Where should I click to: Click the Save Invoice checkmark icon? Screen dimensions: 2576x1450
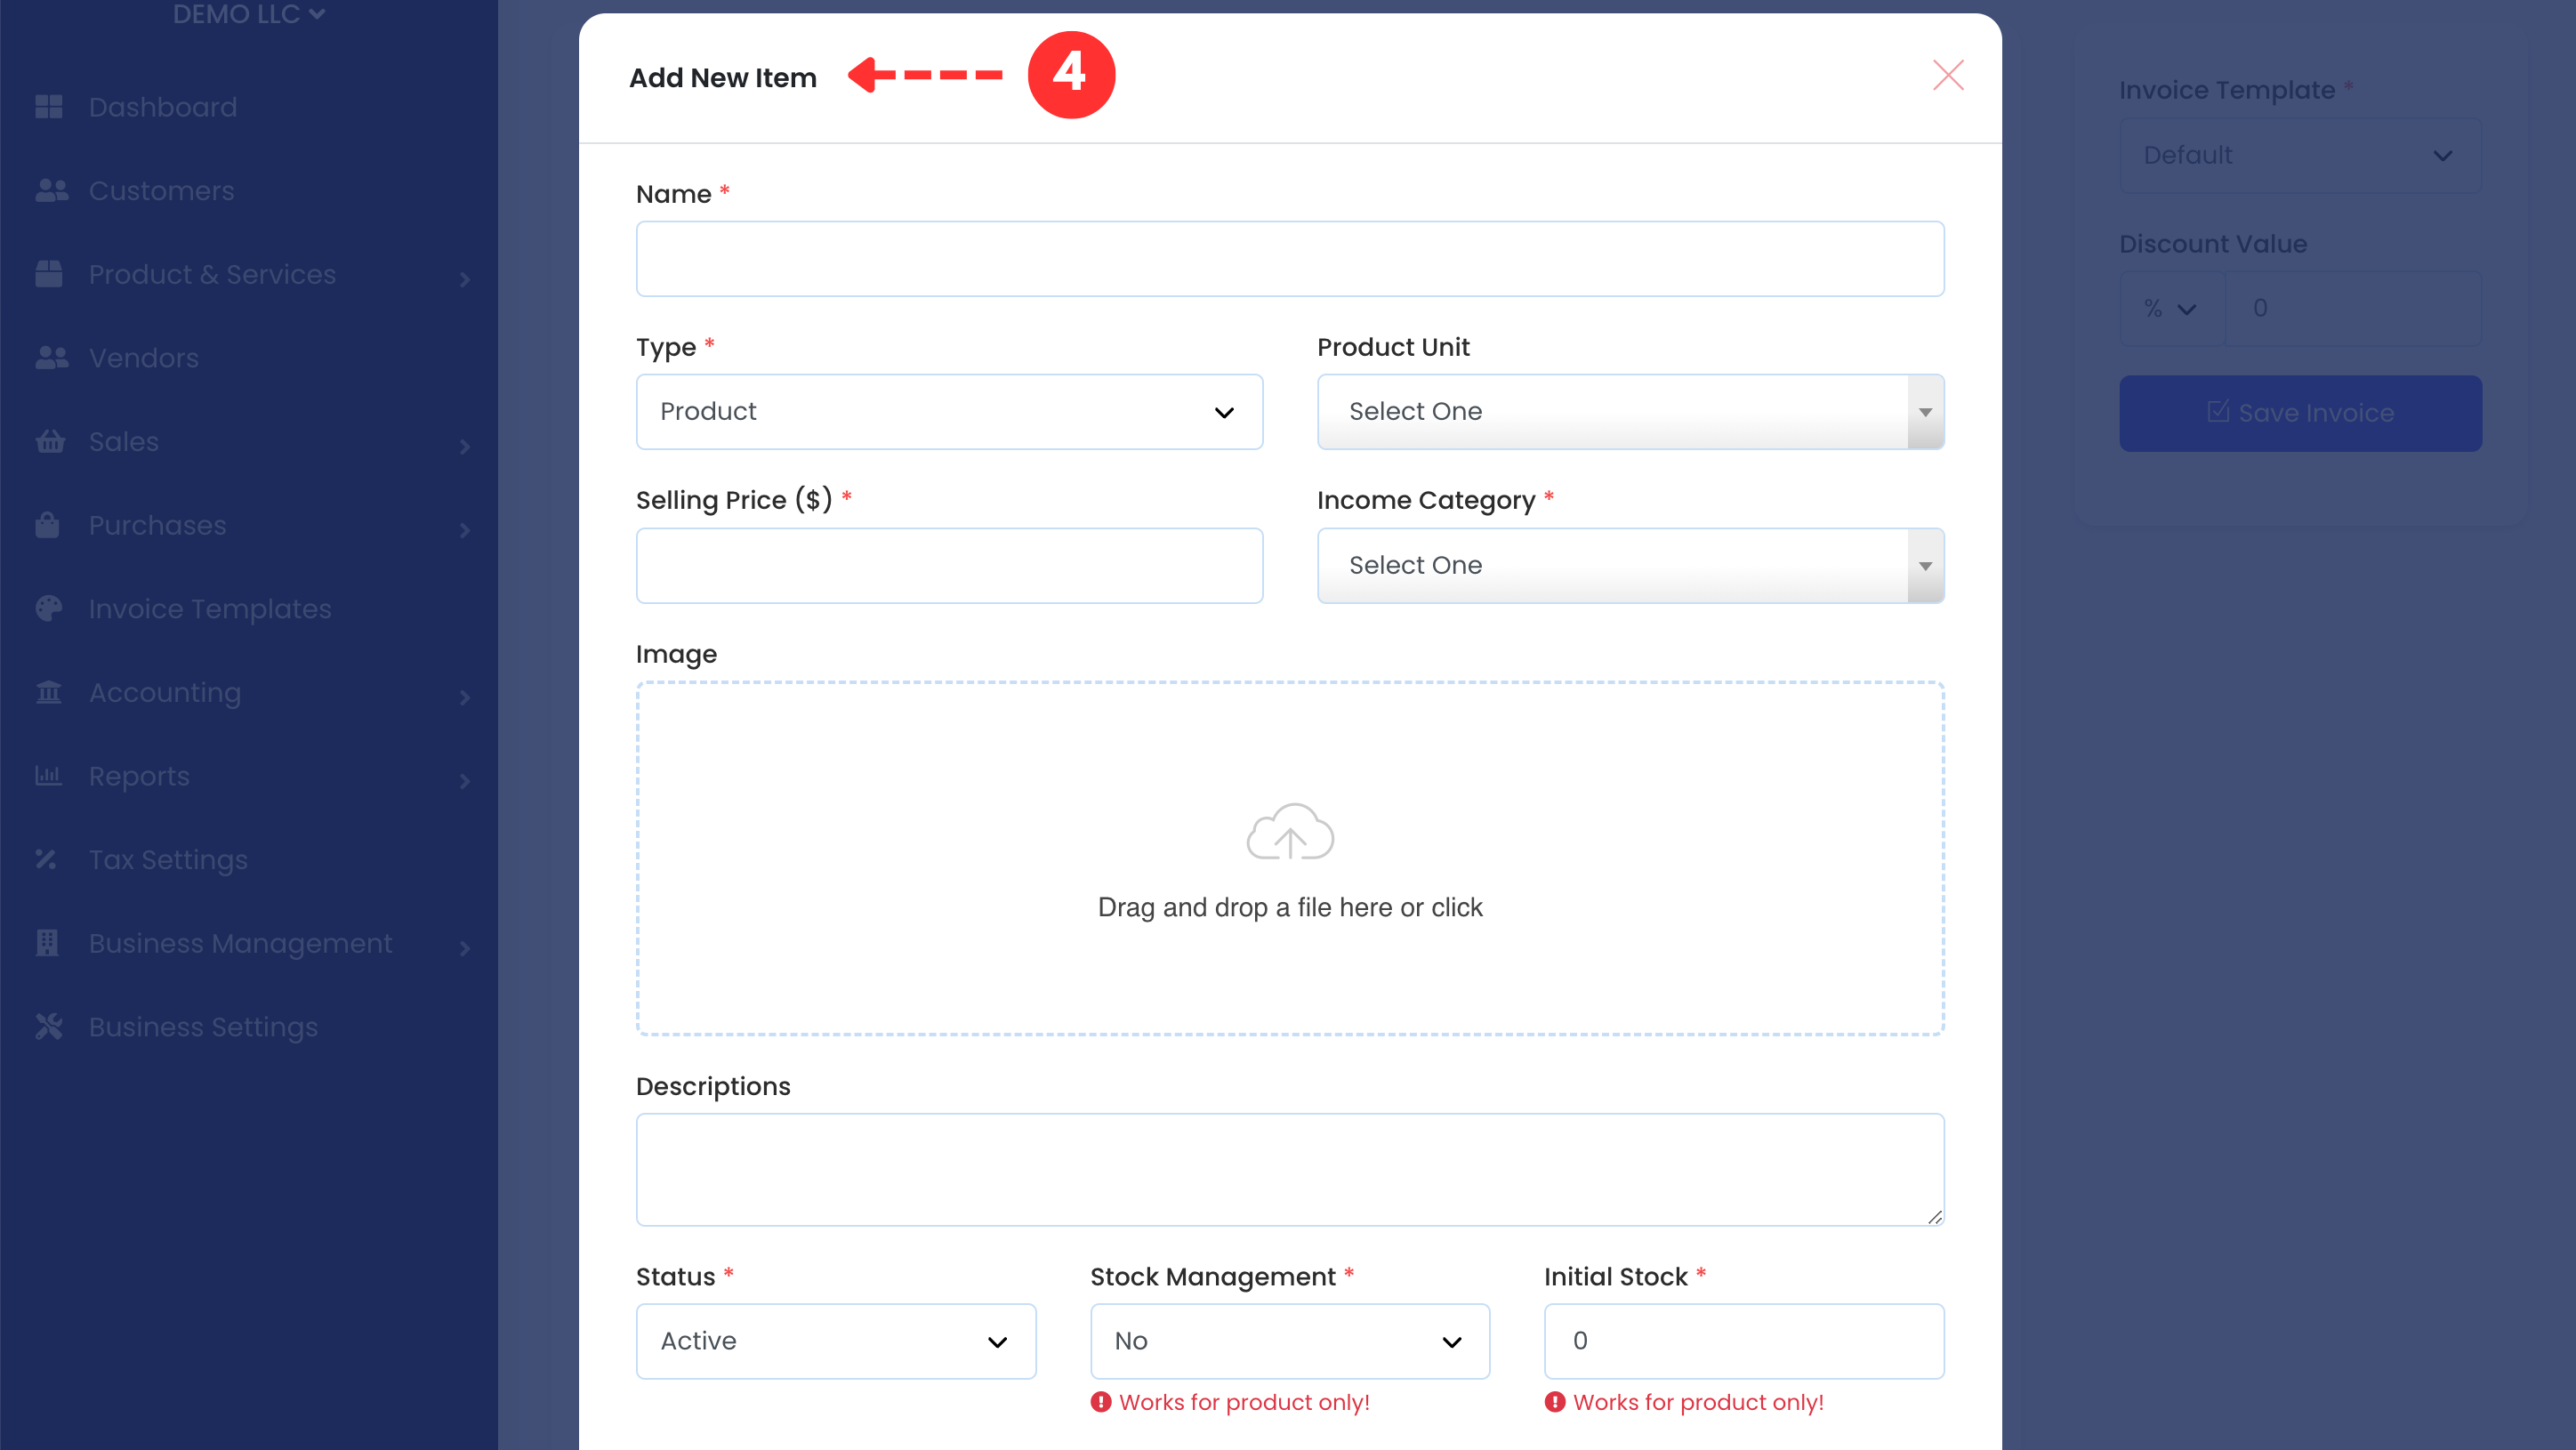pyautogui.click(x=2217, y=411)
